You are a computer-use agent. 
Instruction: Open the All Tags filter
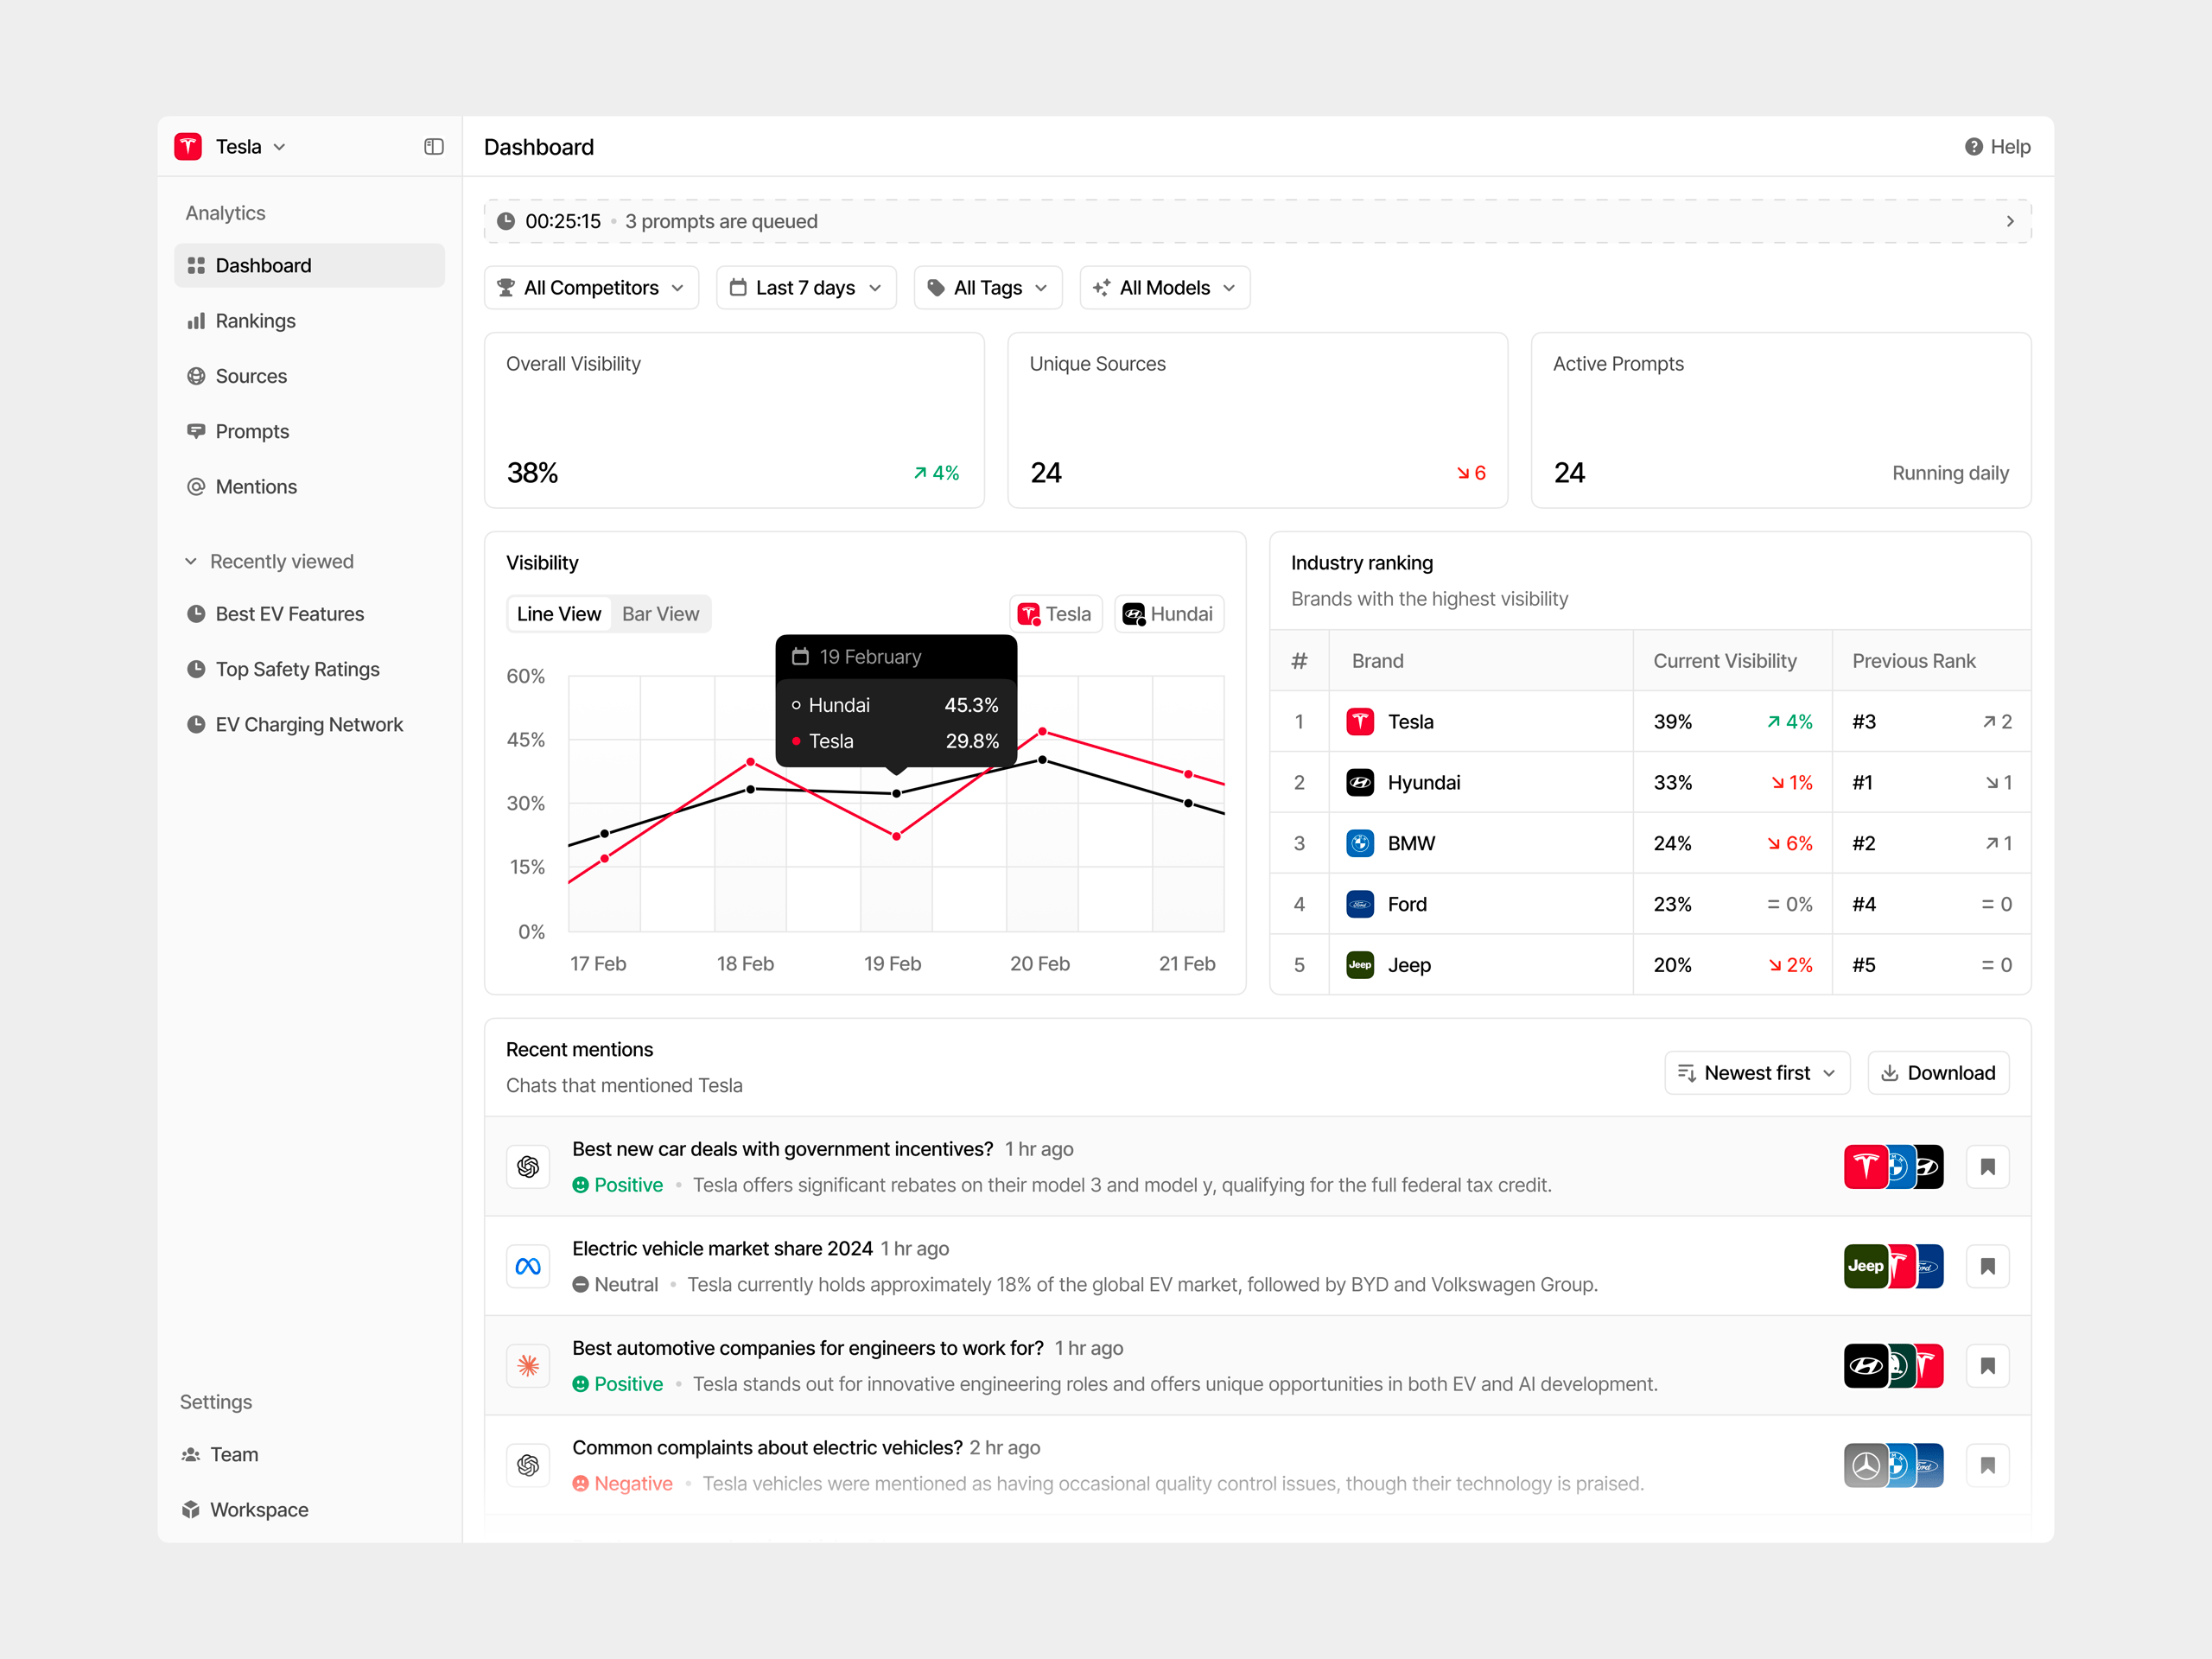(988, 288)
